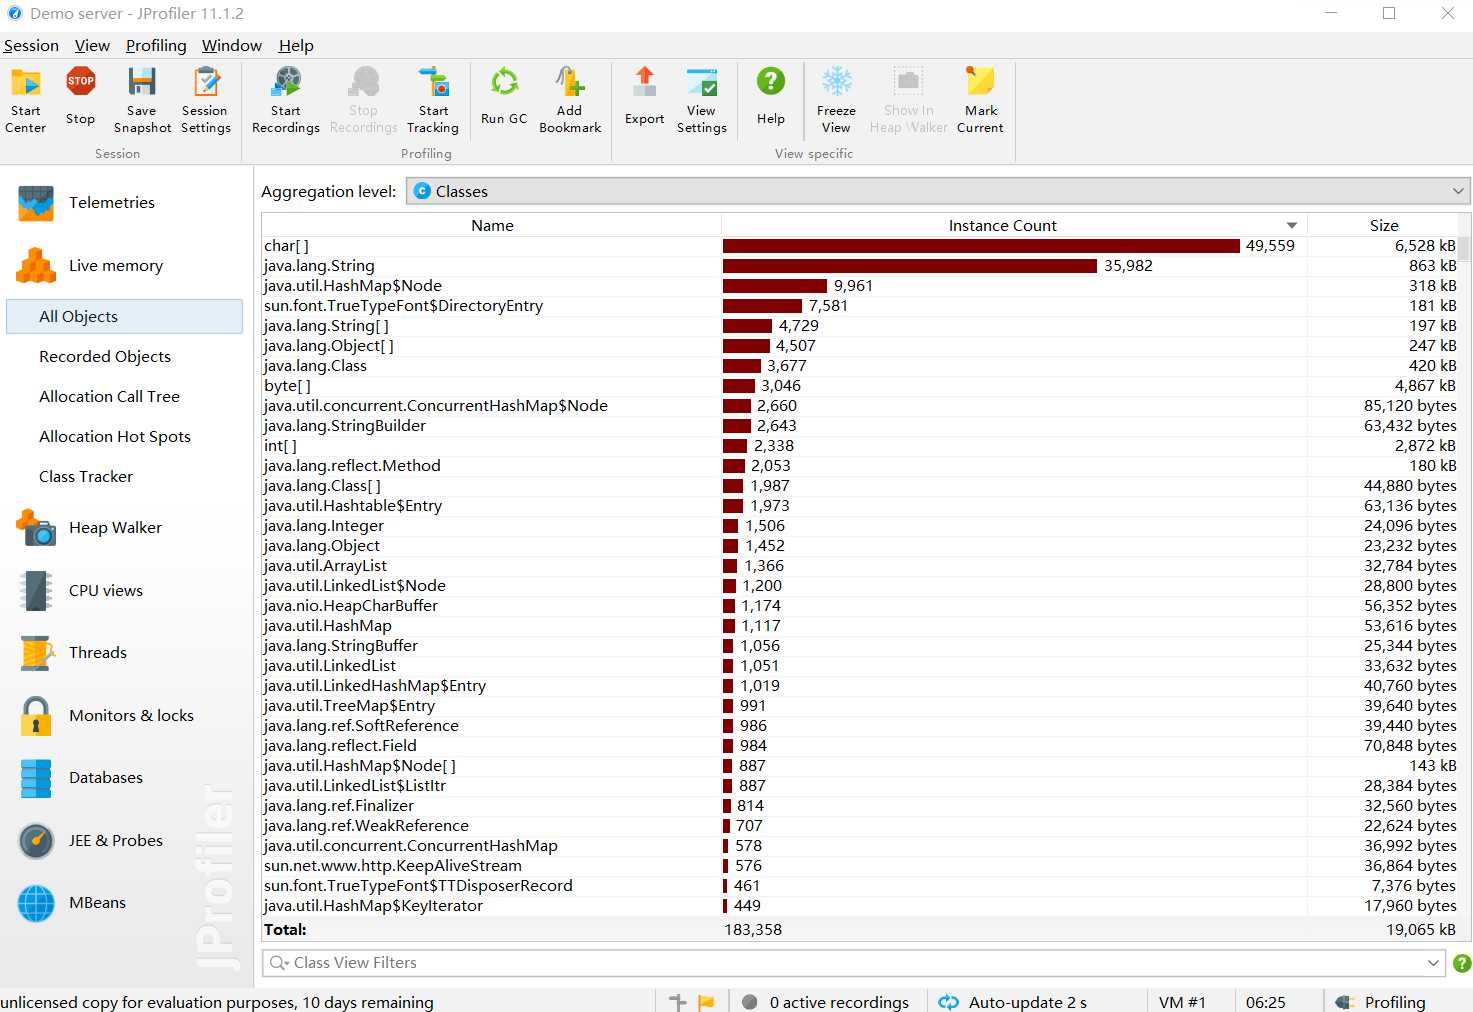Select the java.util.ArrayList row

(860, 566)
